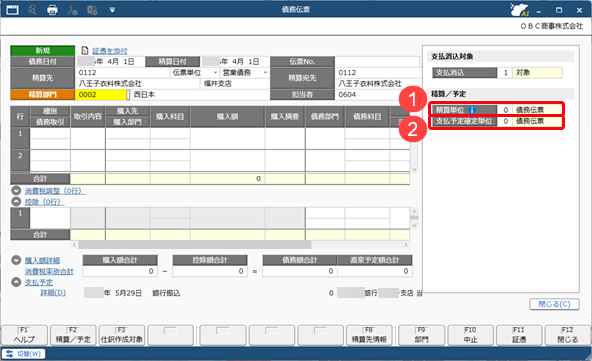This screenshot has width=592, height=361.
Task: Click the 購入摘要 column header
Action: 285,117
